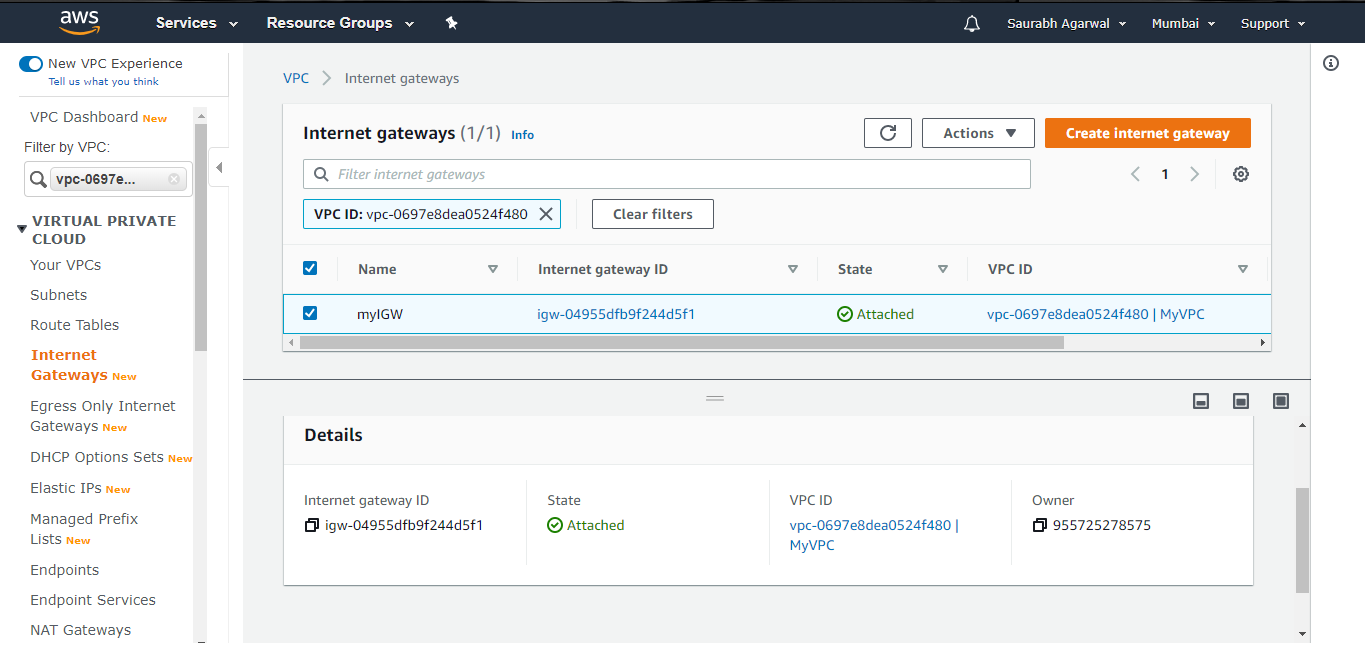Copy the Owner account number
The height and width of the screenshot is (650, 1365).
coord(1041,525)
